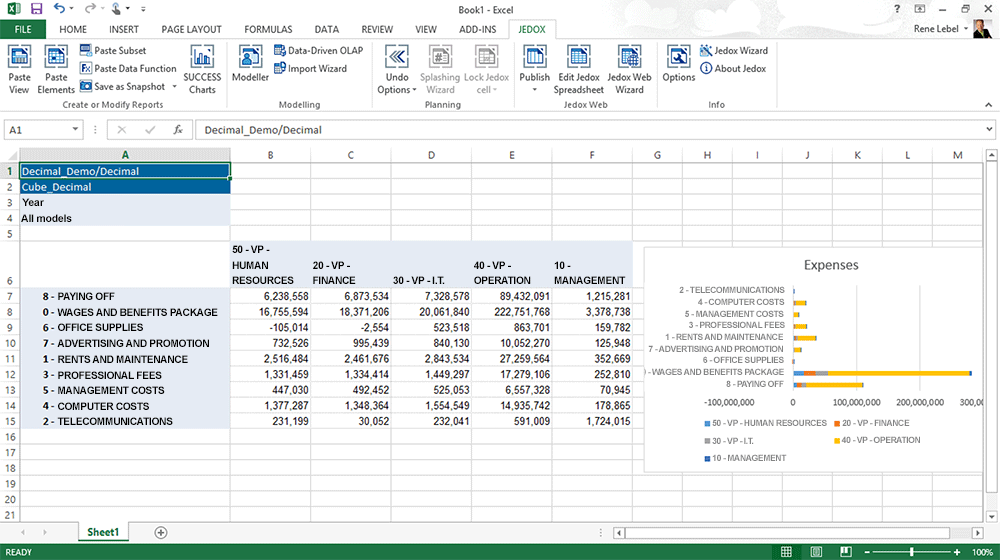Open About Jedox
The height and width of the screenshot is (560, 1000).
(733, 68)
